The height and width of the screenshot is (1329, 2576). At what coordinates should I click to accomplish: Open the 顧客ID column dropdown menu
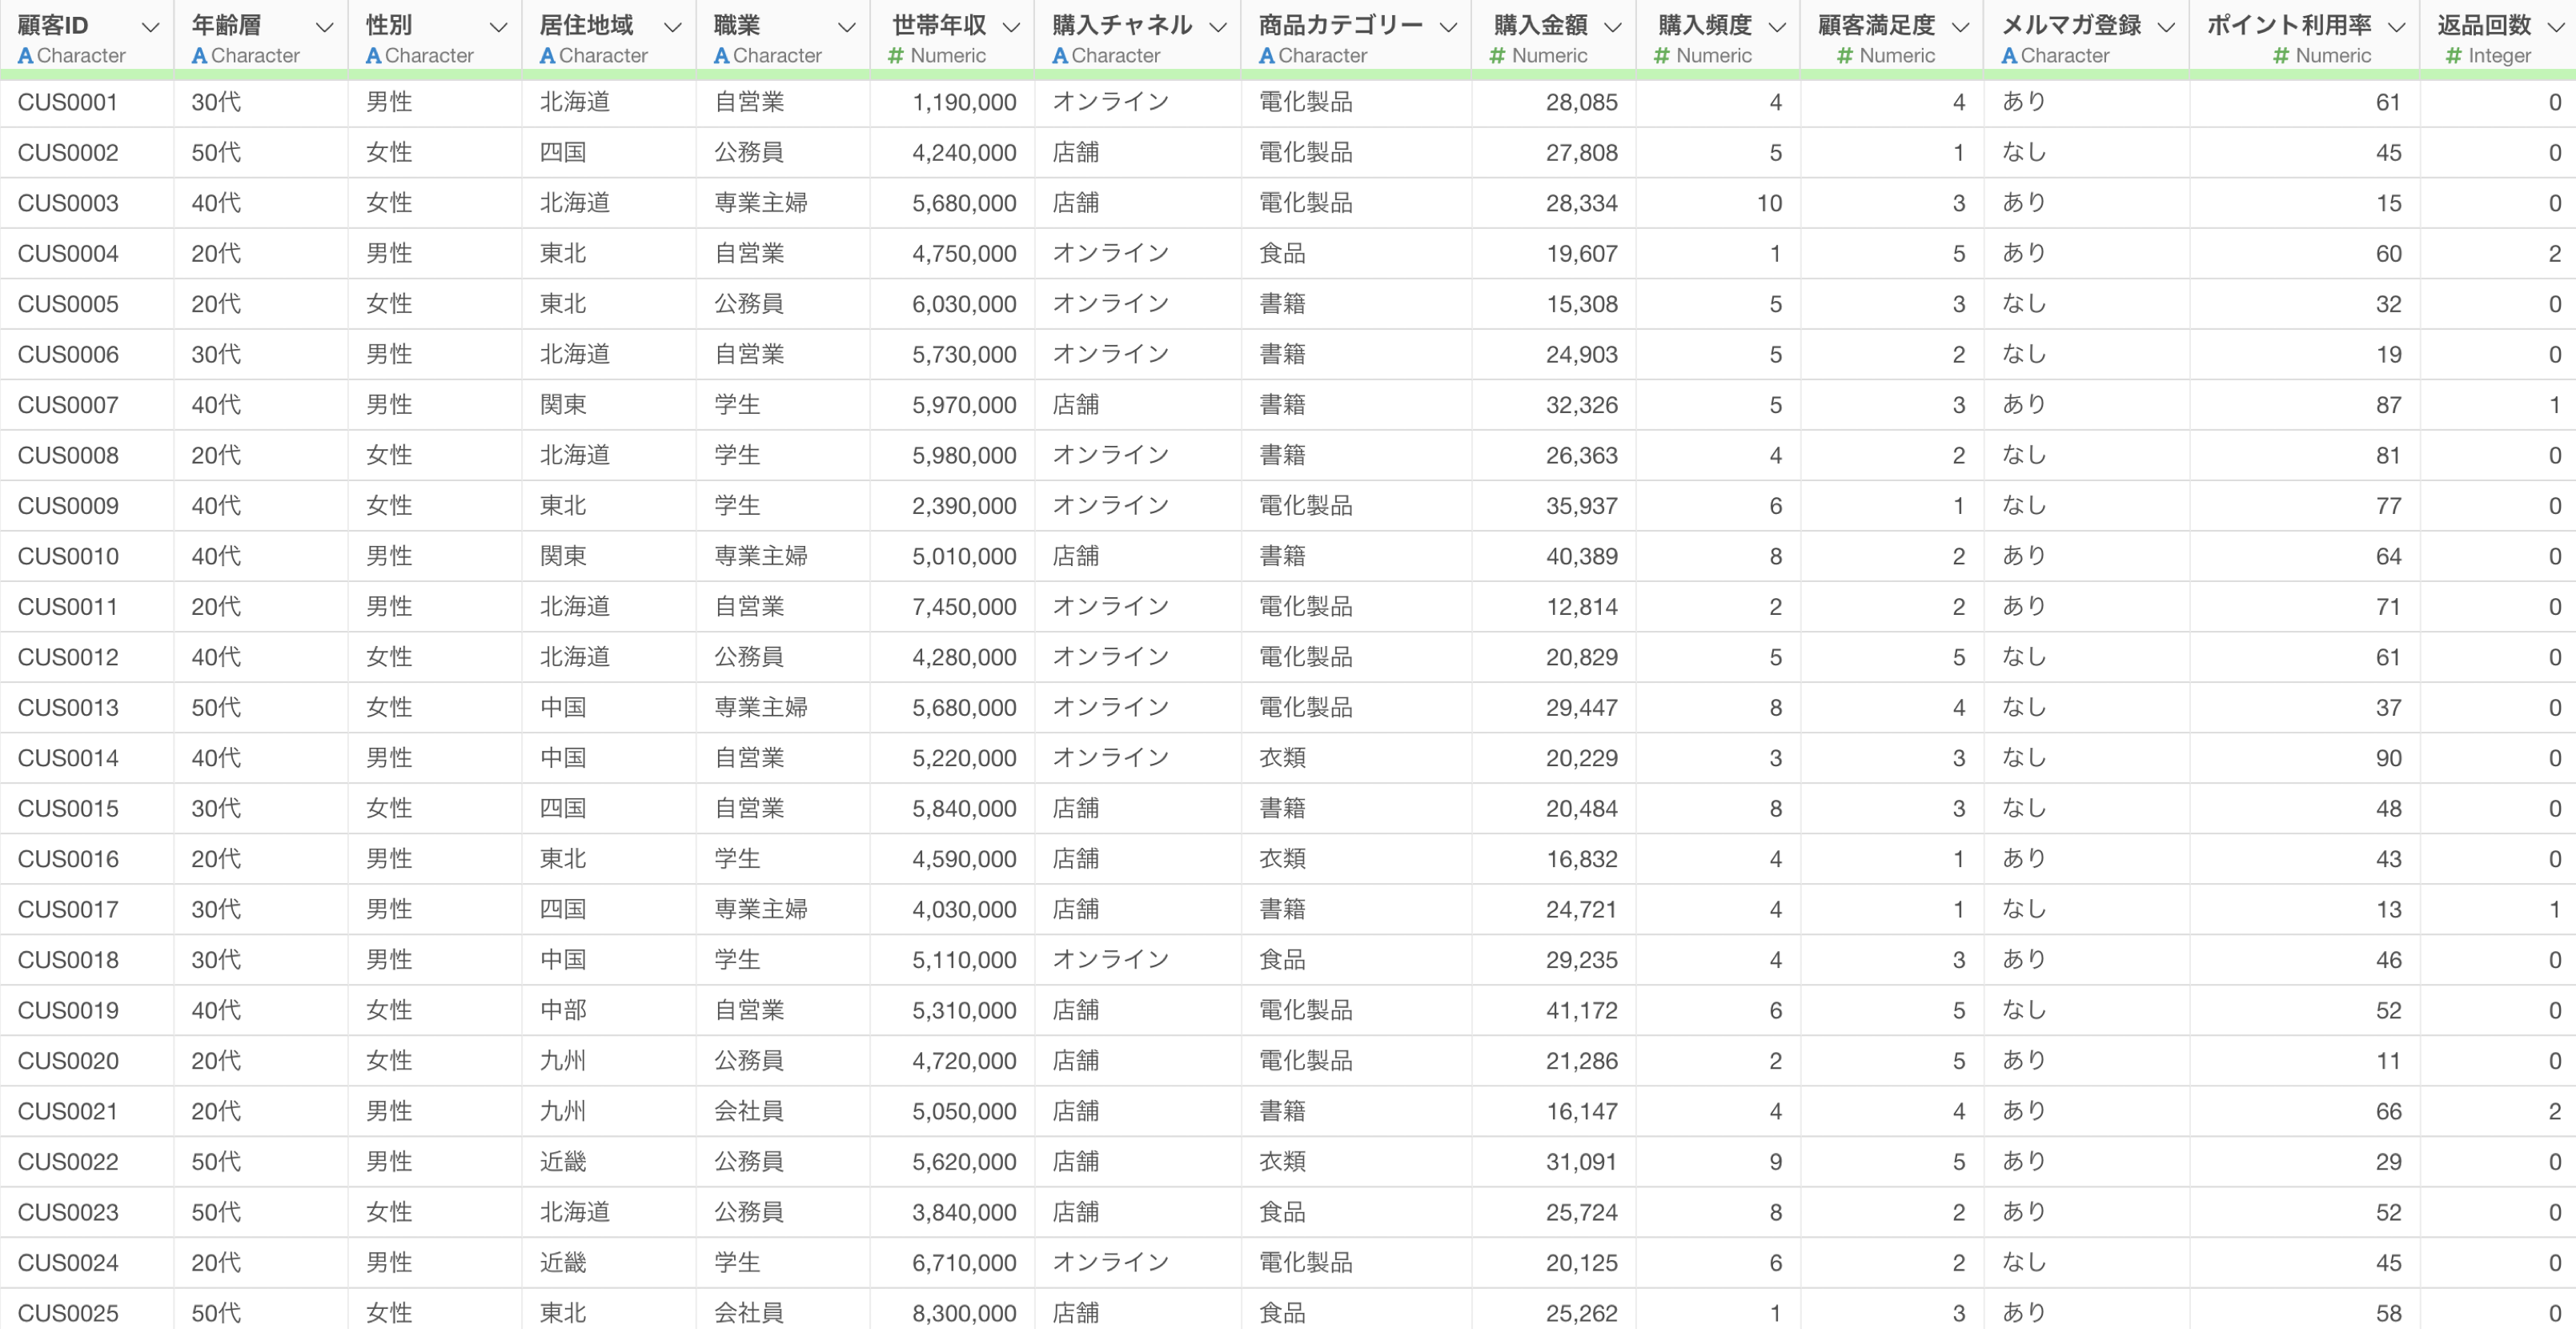[150, 27]
